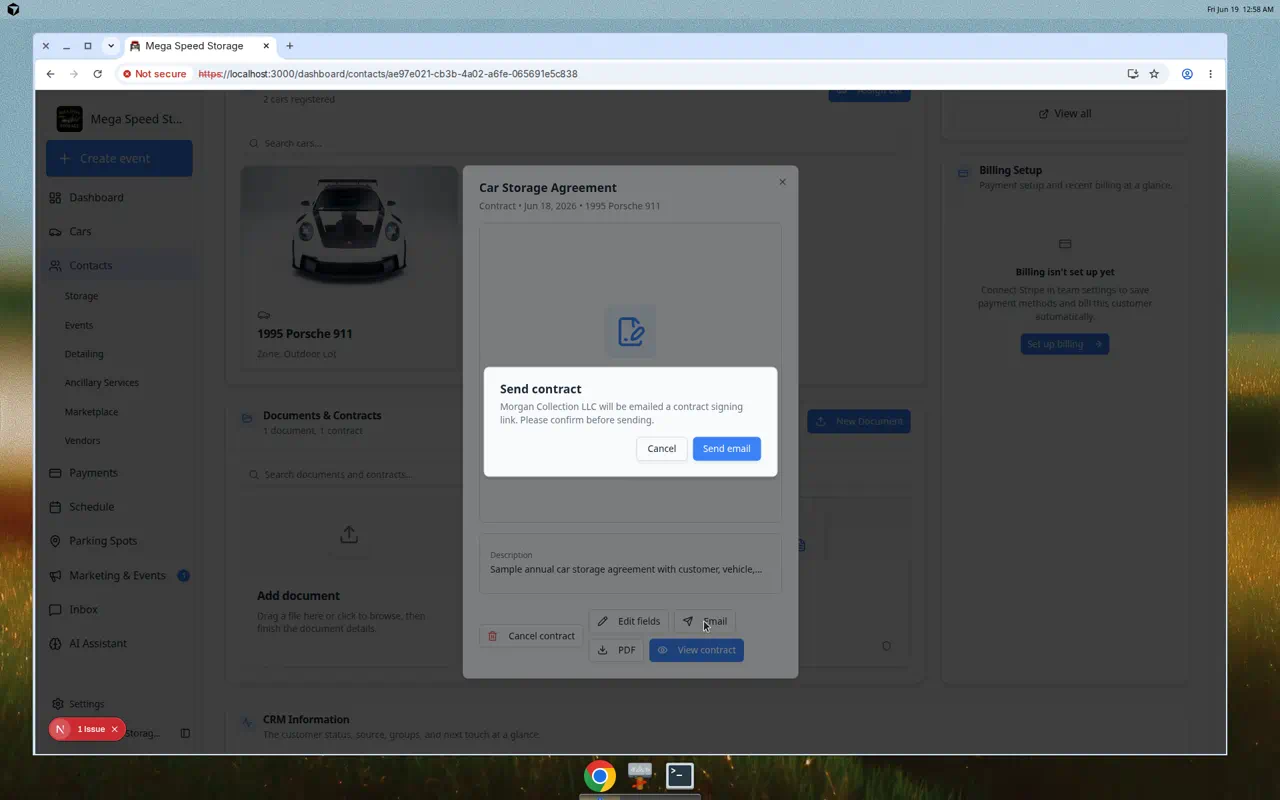Viewport: 1280px width, 800px height.
Task: Open Ancillary Services in the sidebar
Action: pyautogui.click(x=101, y=383)
